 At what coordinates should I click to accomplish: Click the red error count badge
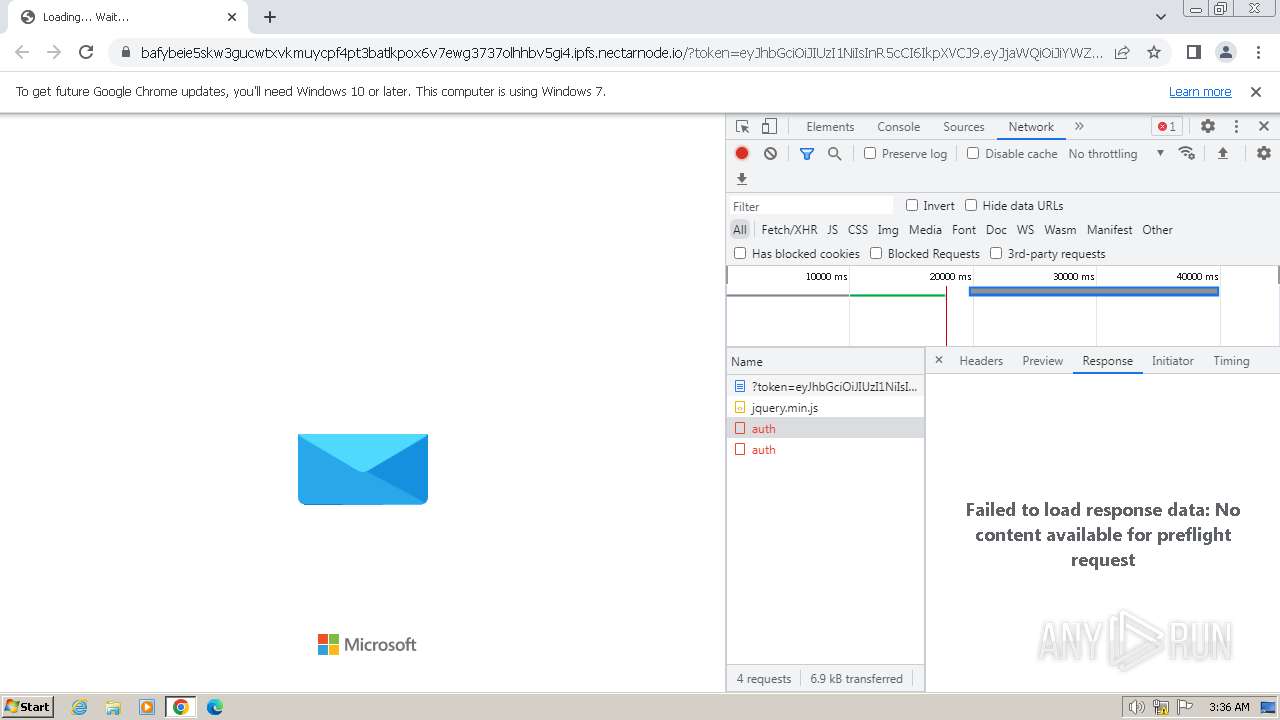tap(1166, 127)
